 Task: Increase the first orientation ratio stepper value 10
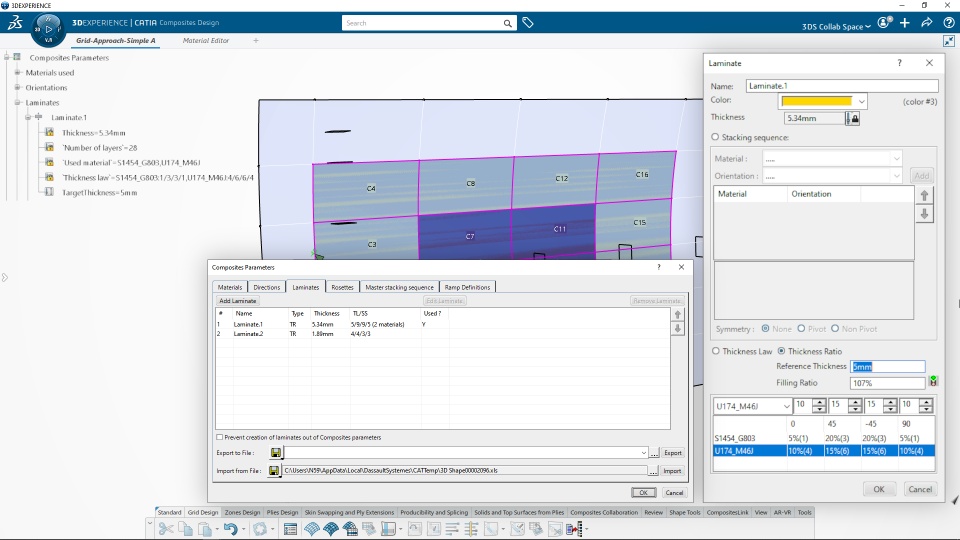pos(819,402)
